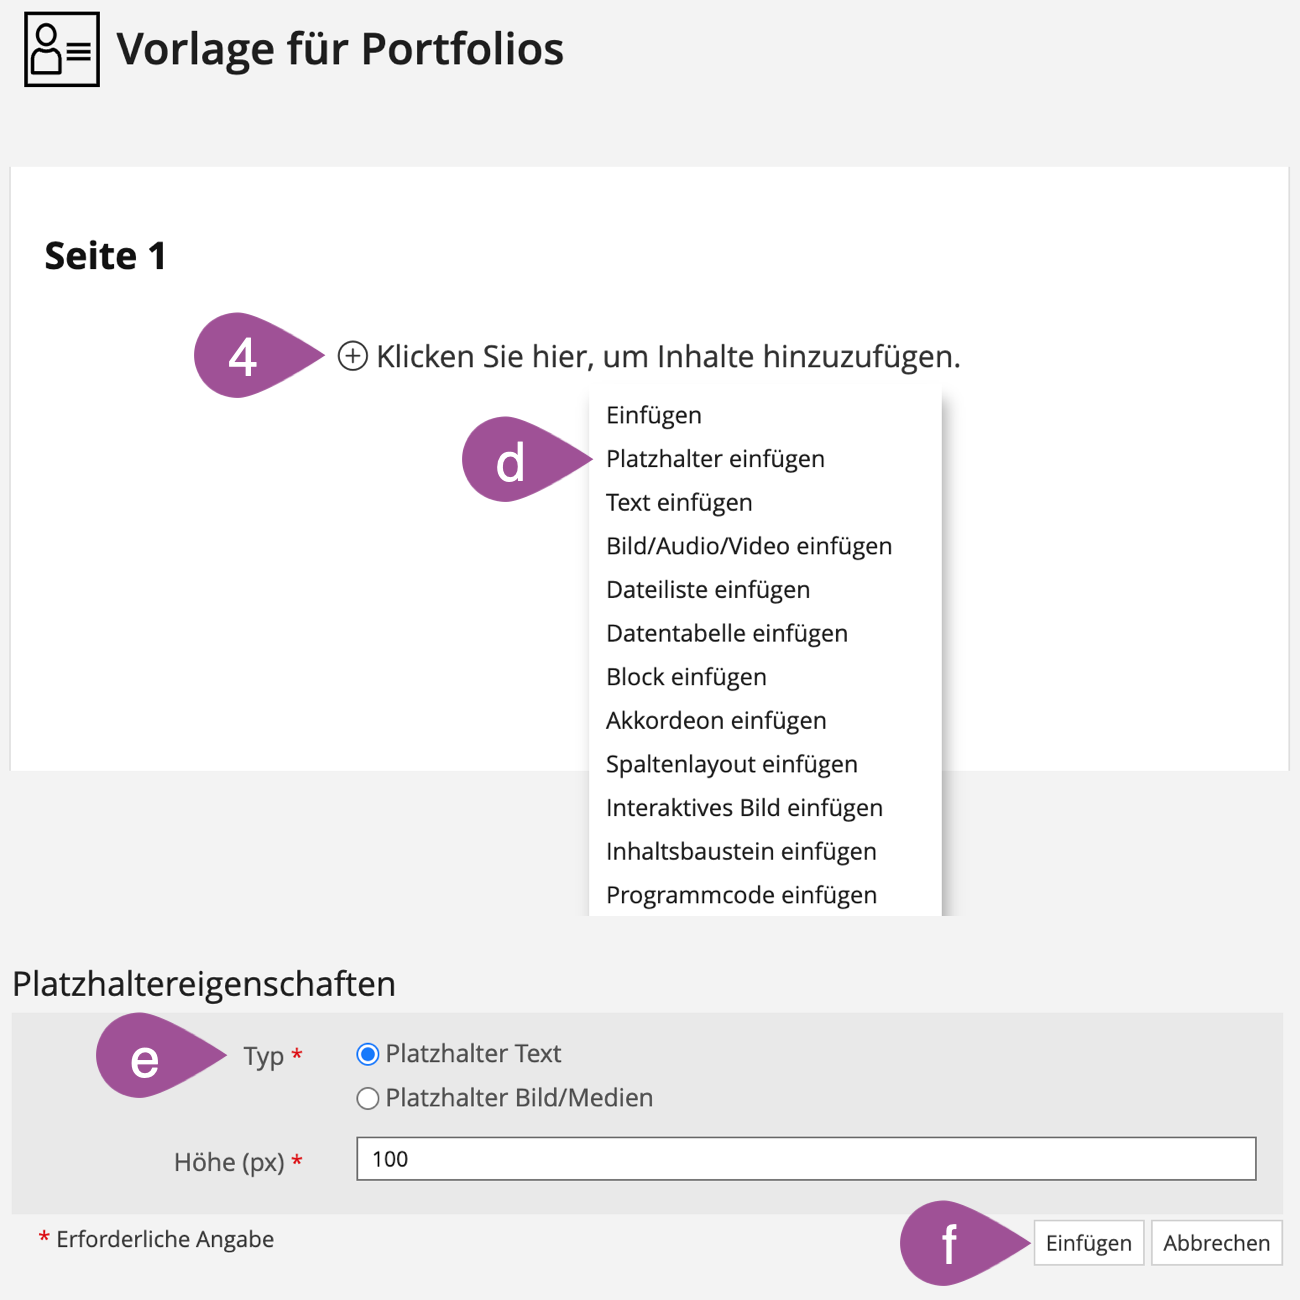The width and height of the screenshot is (1300, 1300).
Task: Select the Platzhalter Bild/Medien radio option
Action: coord(368,1098)
